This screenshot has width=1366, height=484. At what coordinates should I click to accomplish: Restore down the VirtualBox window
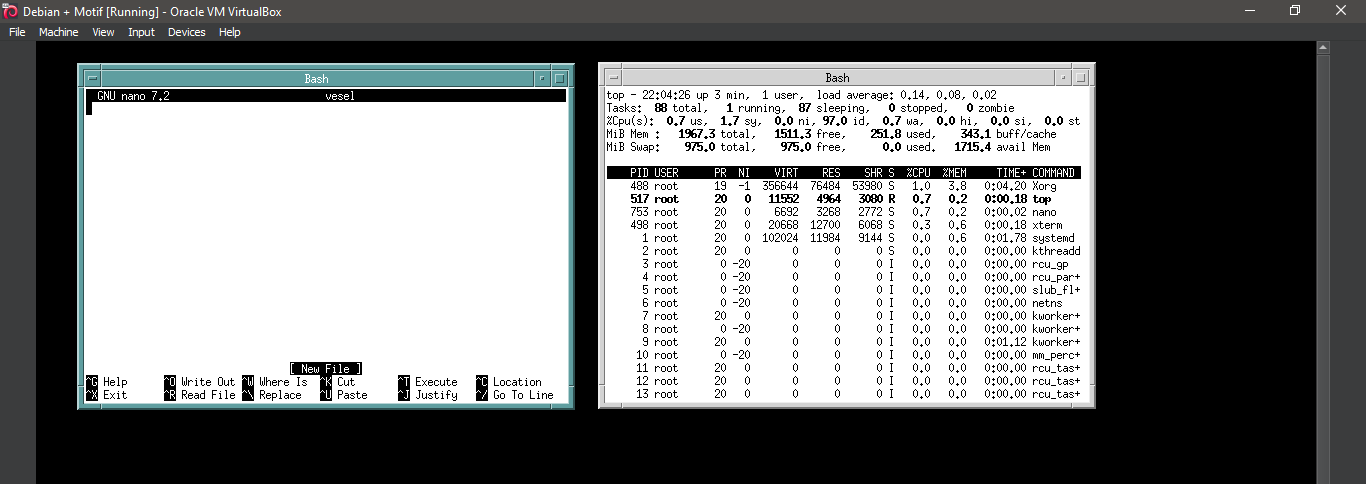tap(1295, 10)
